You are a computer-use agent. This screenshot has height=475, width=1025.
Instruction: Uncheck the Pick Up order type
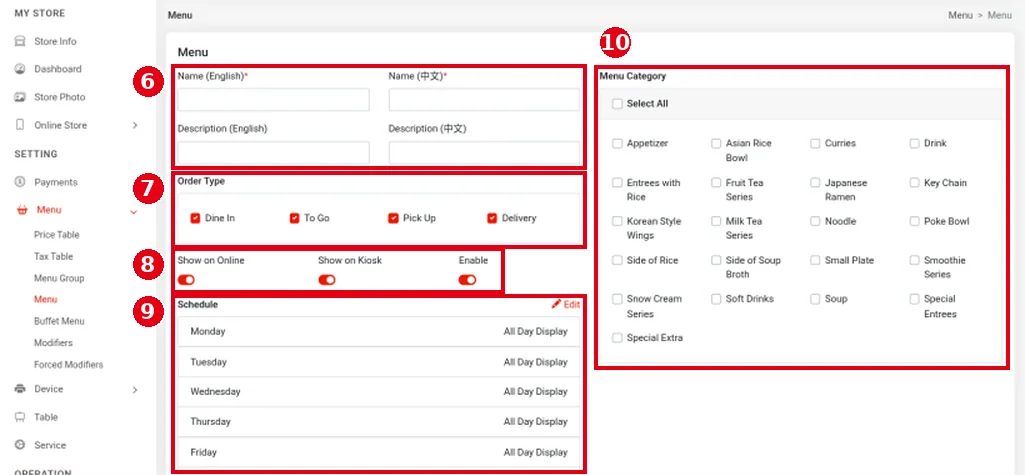(x=393, y=218)
